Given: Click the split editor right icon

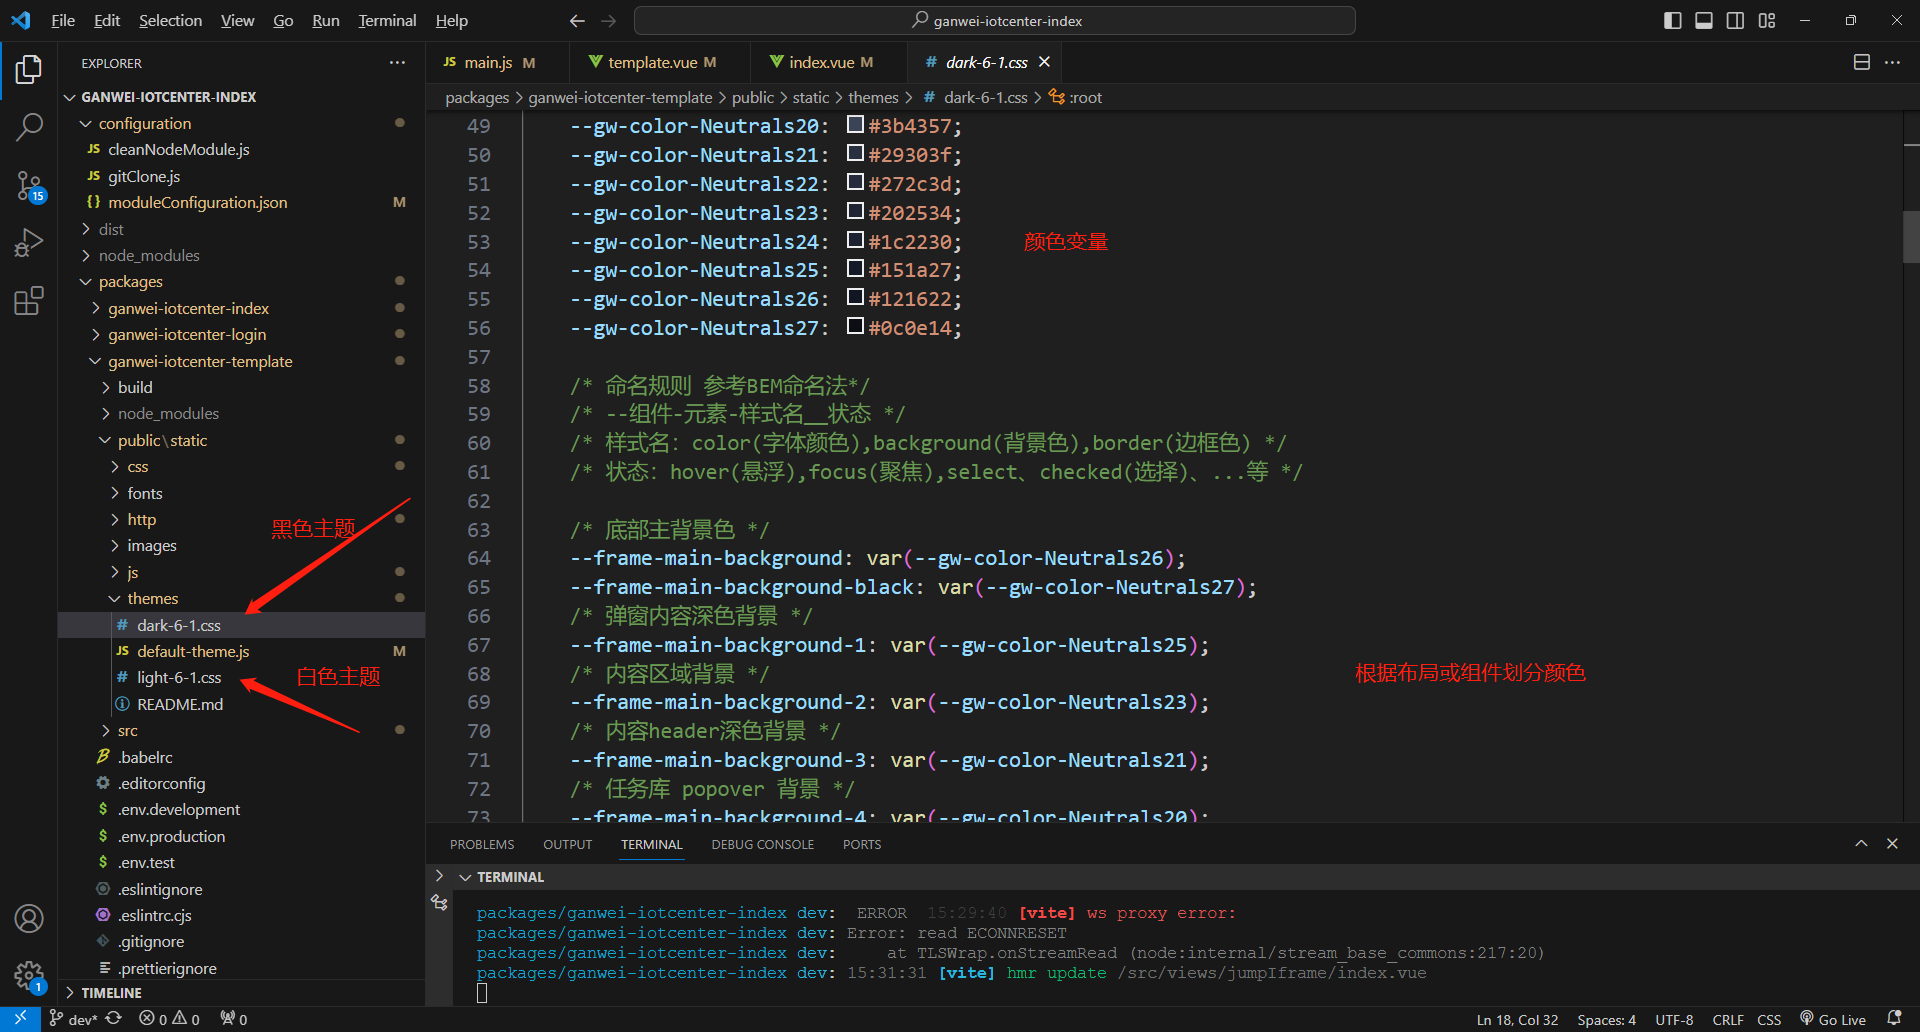Looking at the screenshot, I should tap(1861, 62).
